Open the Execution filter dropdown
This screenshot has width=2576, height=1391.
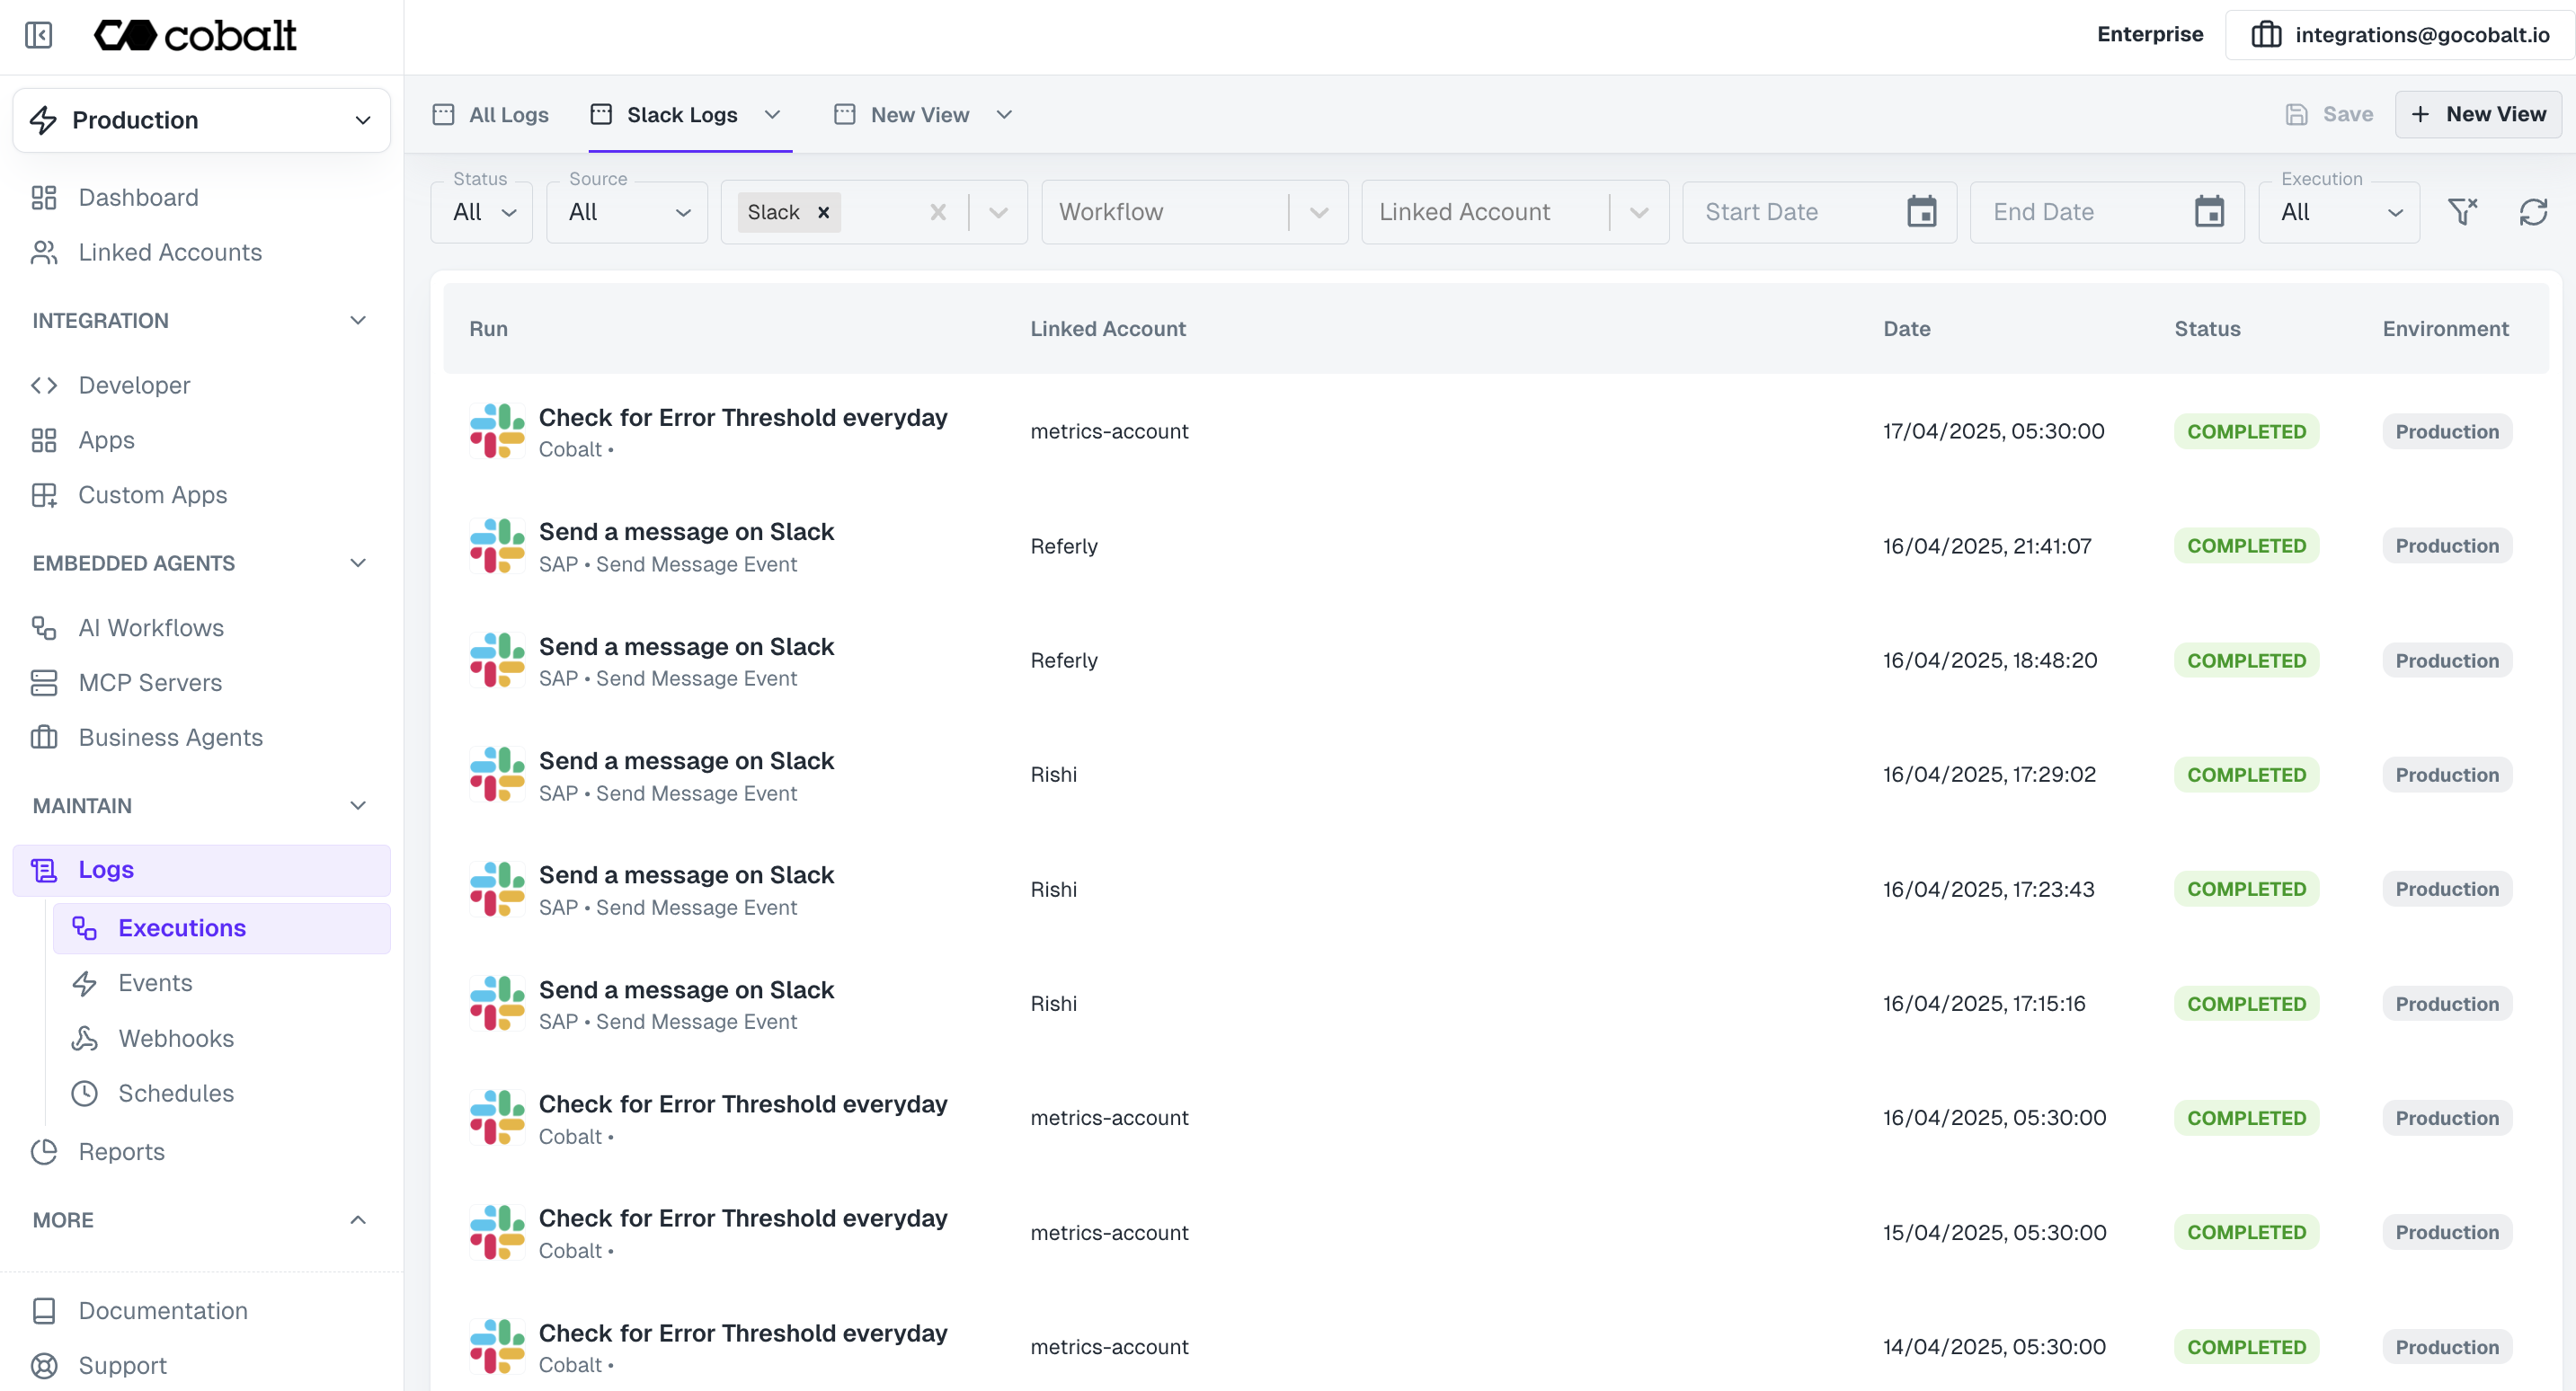click(2339, 211)
